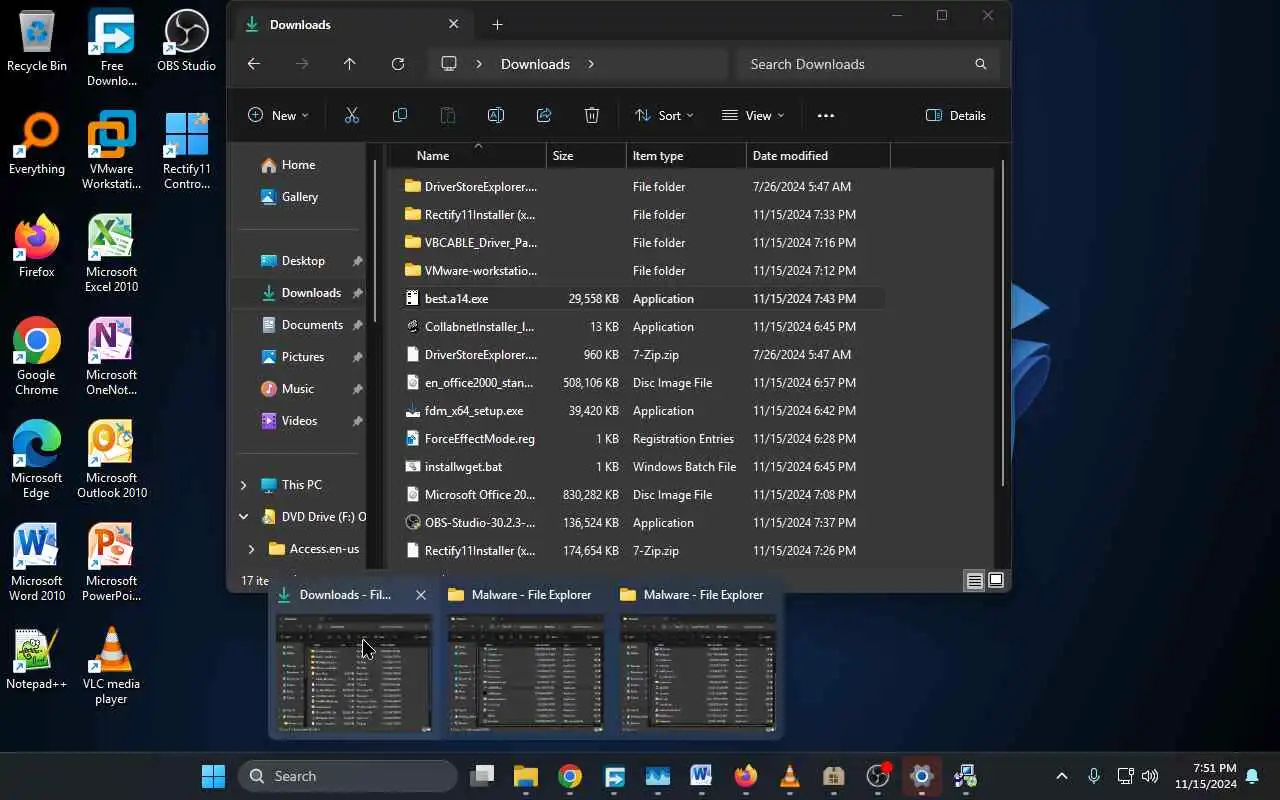Show hidden system tray icons
The image size is (1280, 800).
[1062, 776]
